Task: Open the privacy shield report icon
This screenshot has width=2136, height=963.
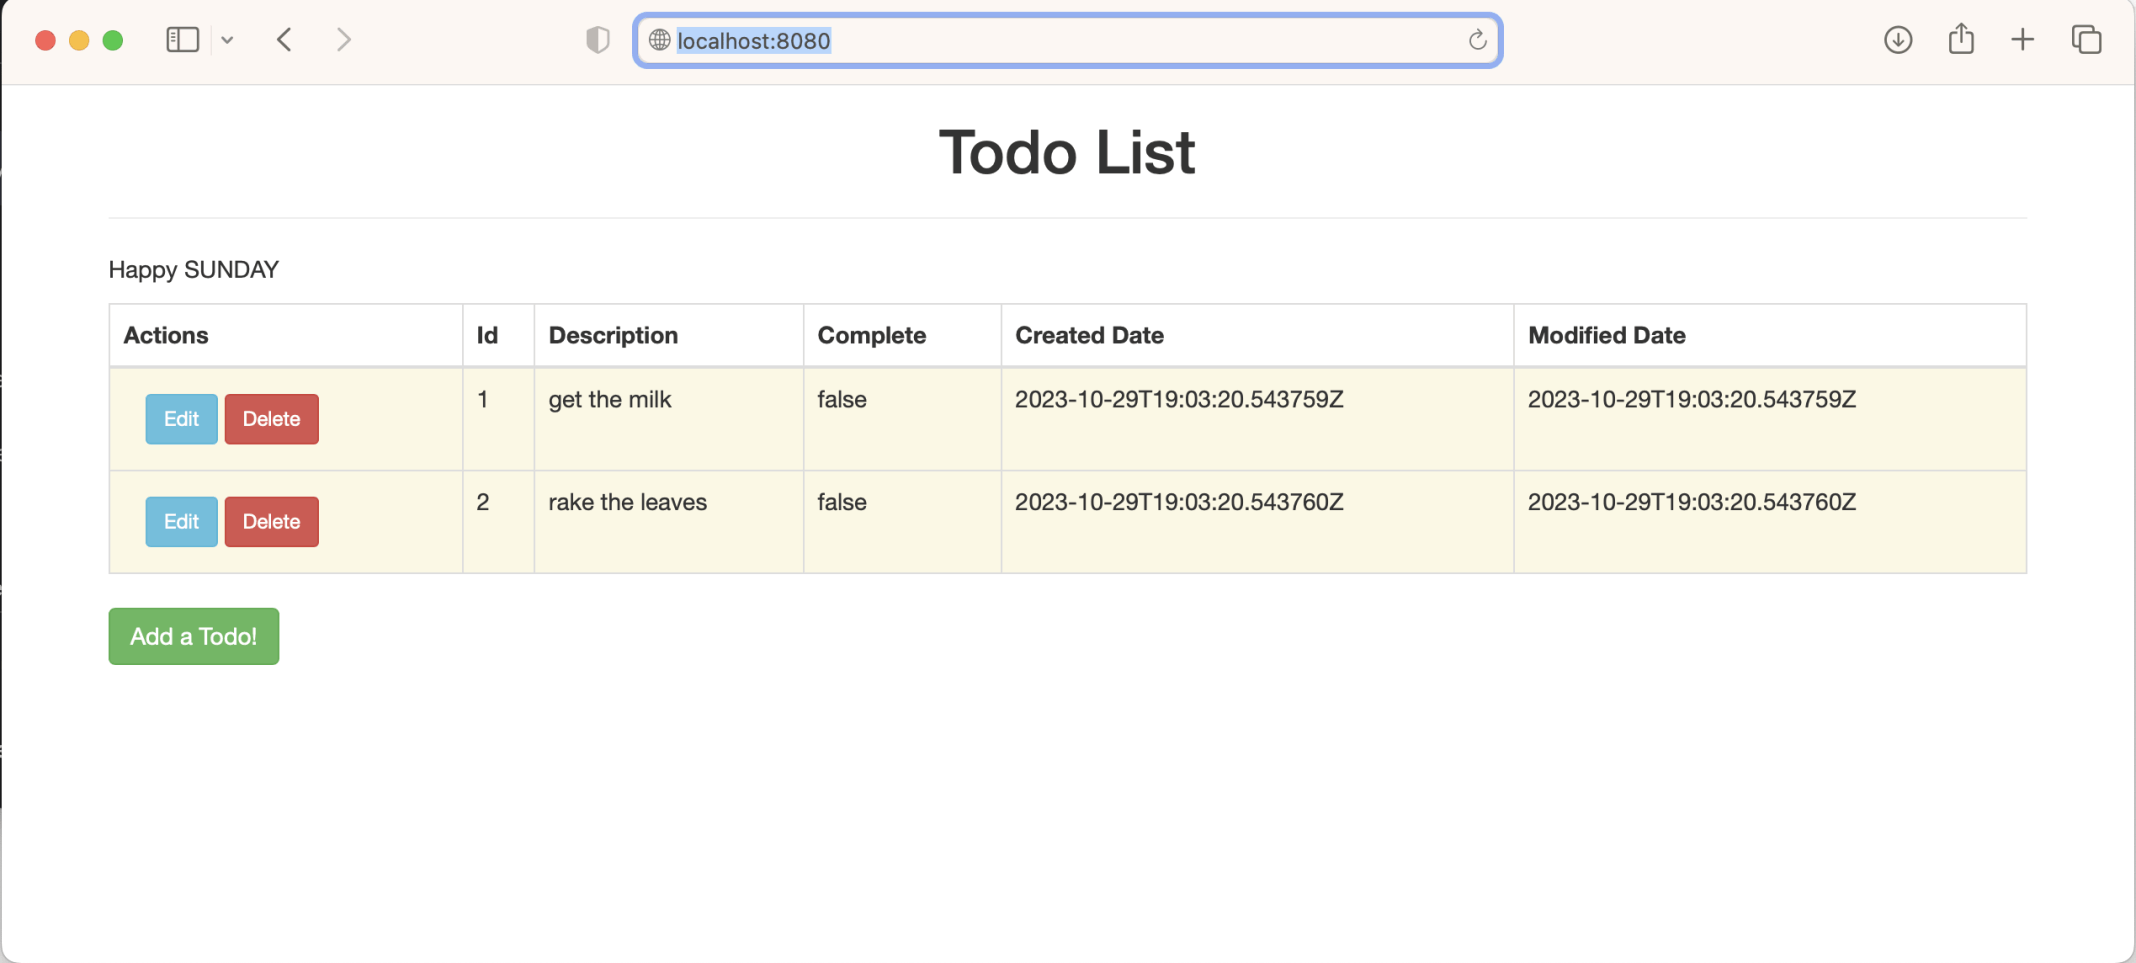Action: (597, 40)
